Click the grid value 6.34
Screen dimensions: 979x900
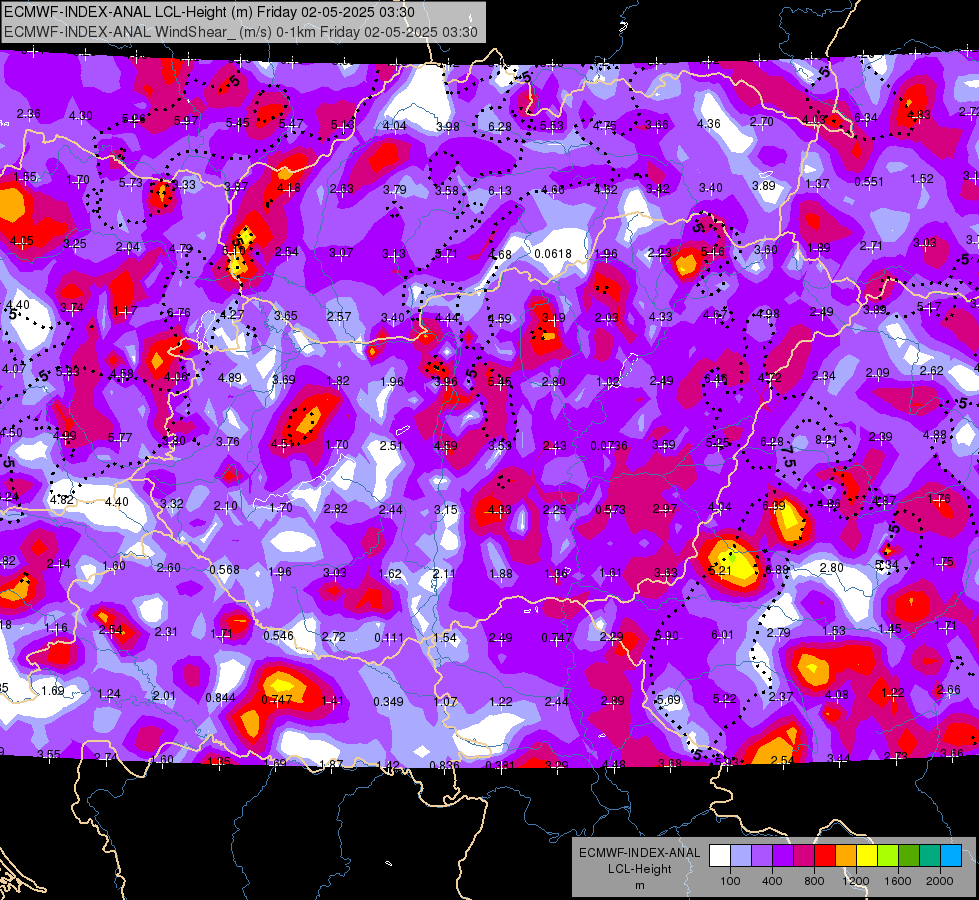866,118
